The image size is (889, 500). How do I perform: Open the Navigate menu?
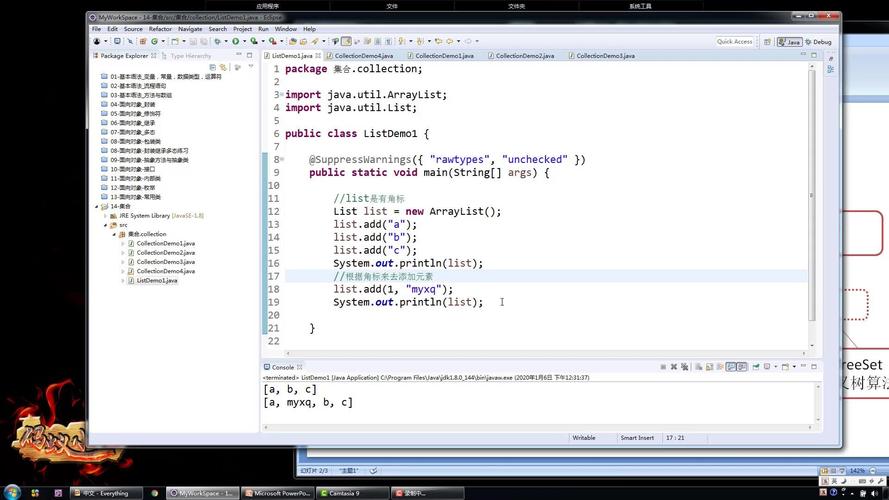[x=190, y=29]
